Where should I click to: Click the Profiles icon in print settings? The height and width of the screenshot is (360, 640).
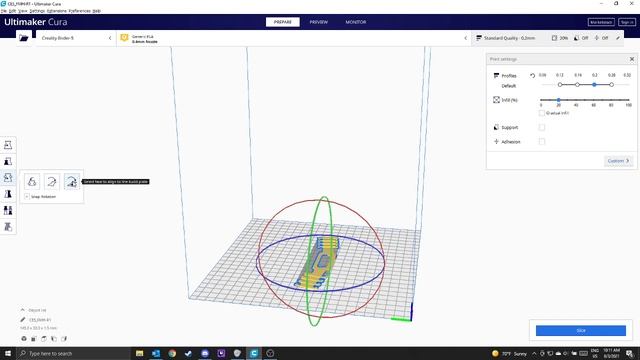[x=496, y=76]
